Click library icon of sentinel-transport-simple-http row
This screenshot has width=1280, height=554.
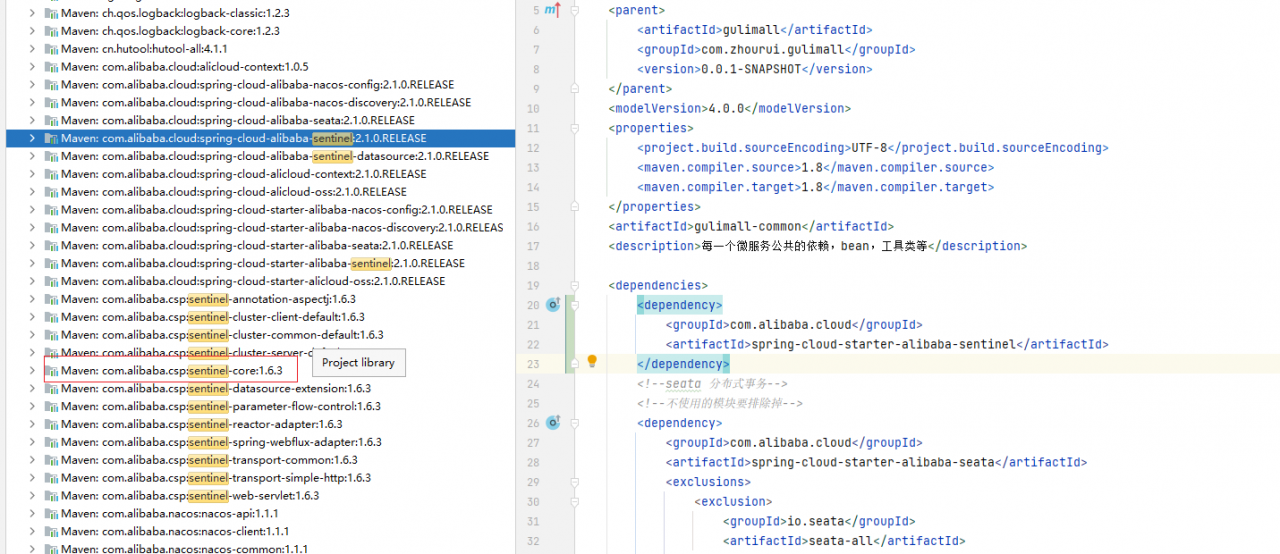[51, 478]
